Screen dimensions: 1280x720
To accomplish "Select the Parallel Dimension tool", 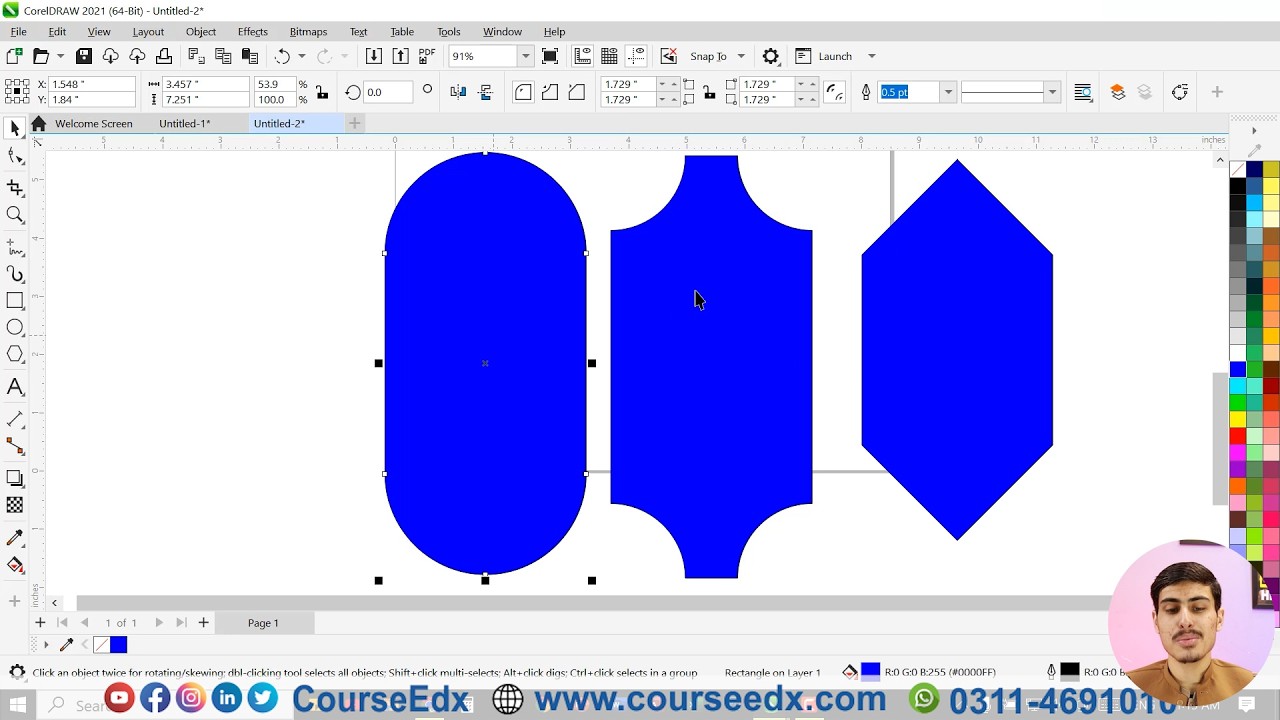I will [15, 419].
